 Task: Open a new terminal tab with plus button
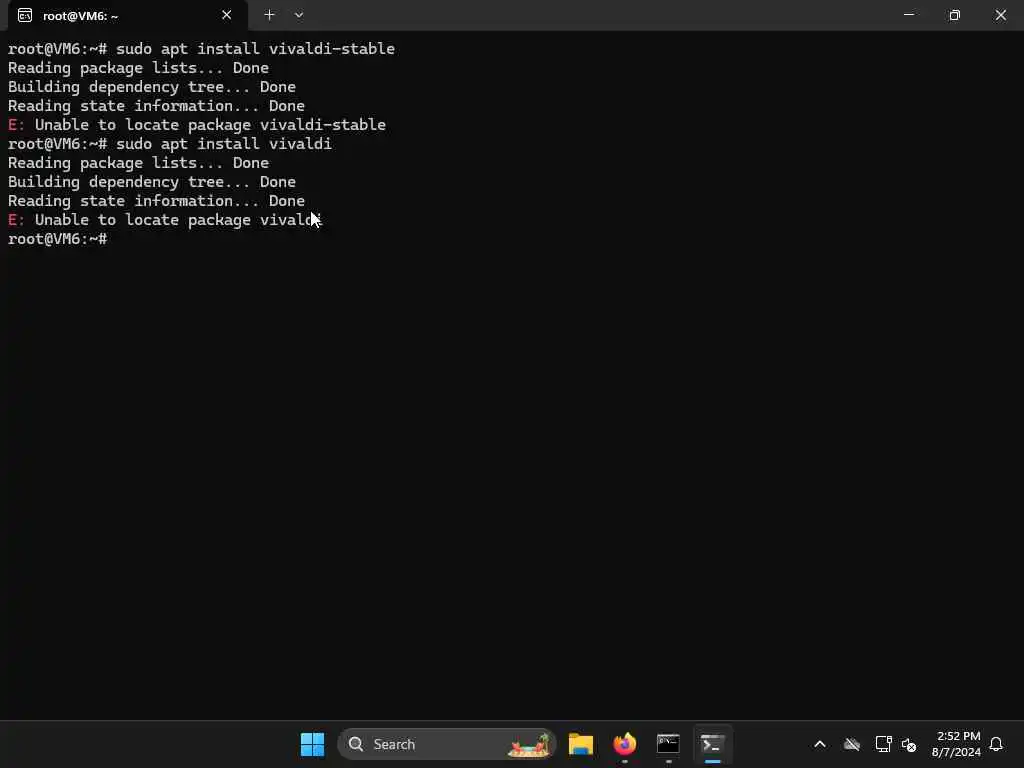(269, 15)
